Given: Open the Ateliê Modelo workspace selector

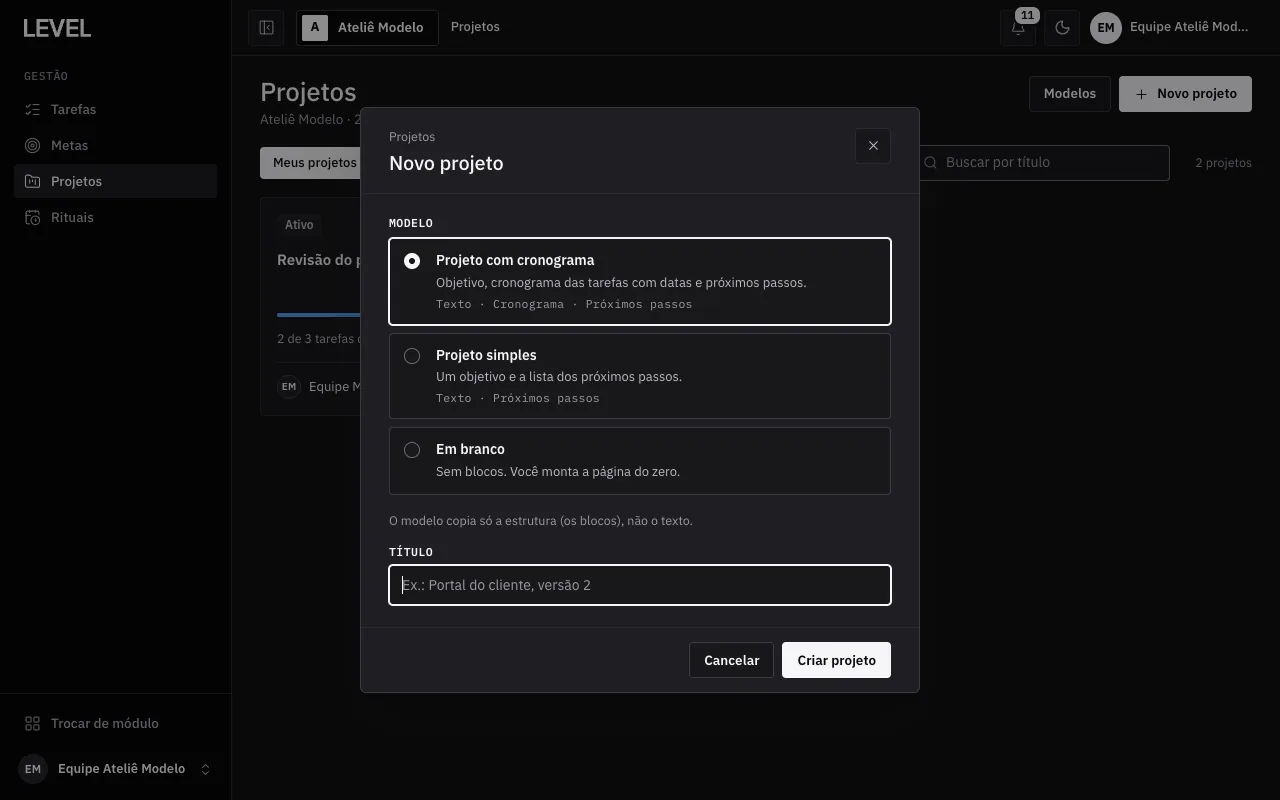Looking at the screenshot, I should pos(367,28).
